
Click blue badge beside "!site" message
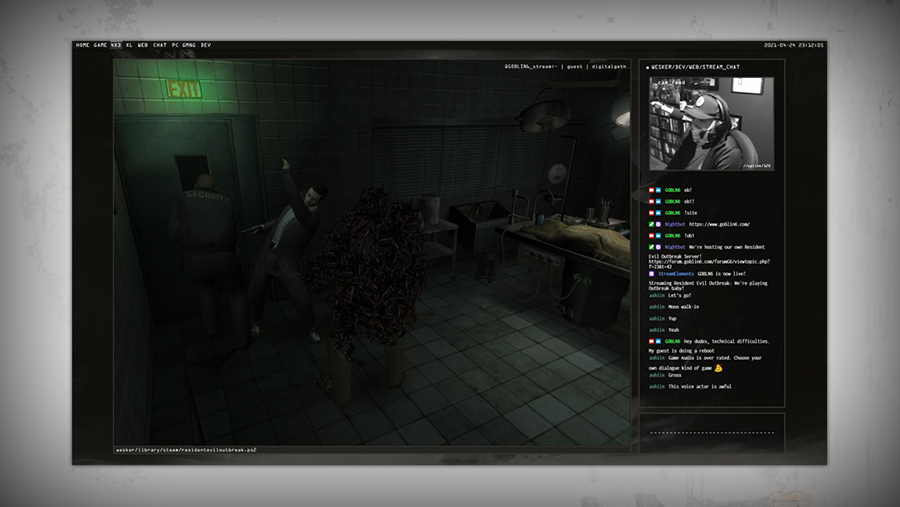pyautogui.click(x=658, y=213)
